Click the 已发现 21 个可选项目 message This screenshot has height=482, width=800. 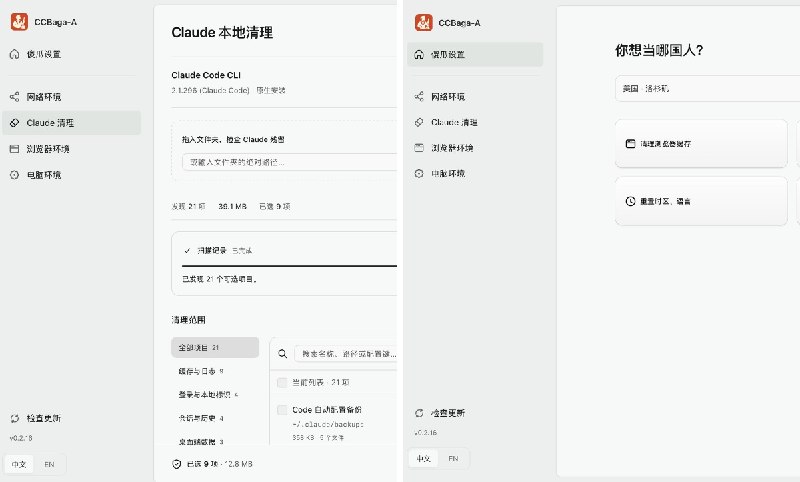click(219, 279)
